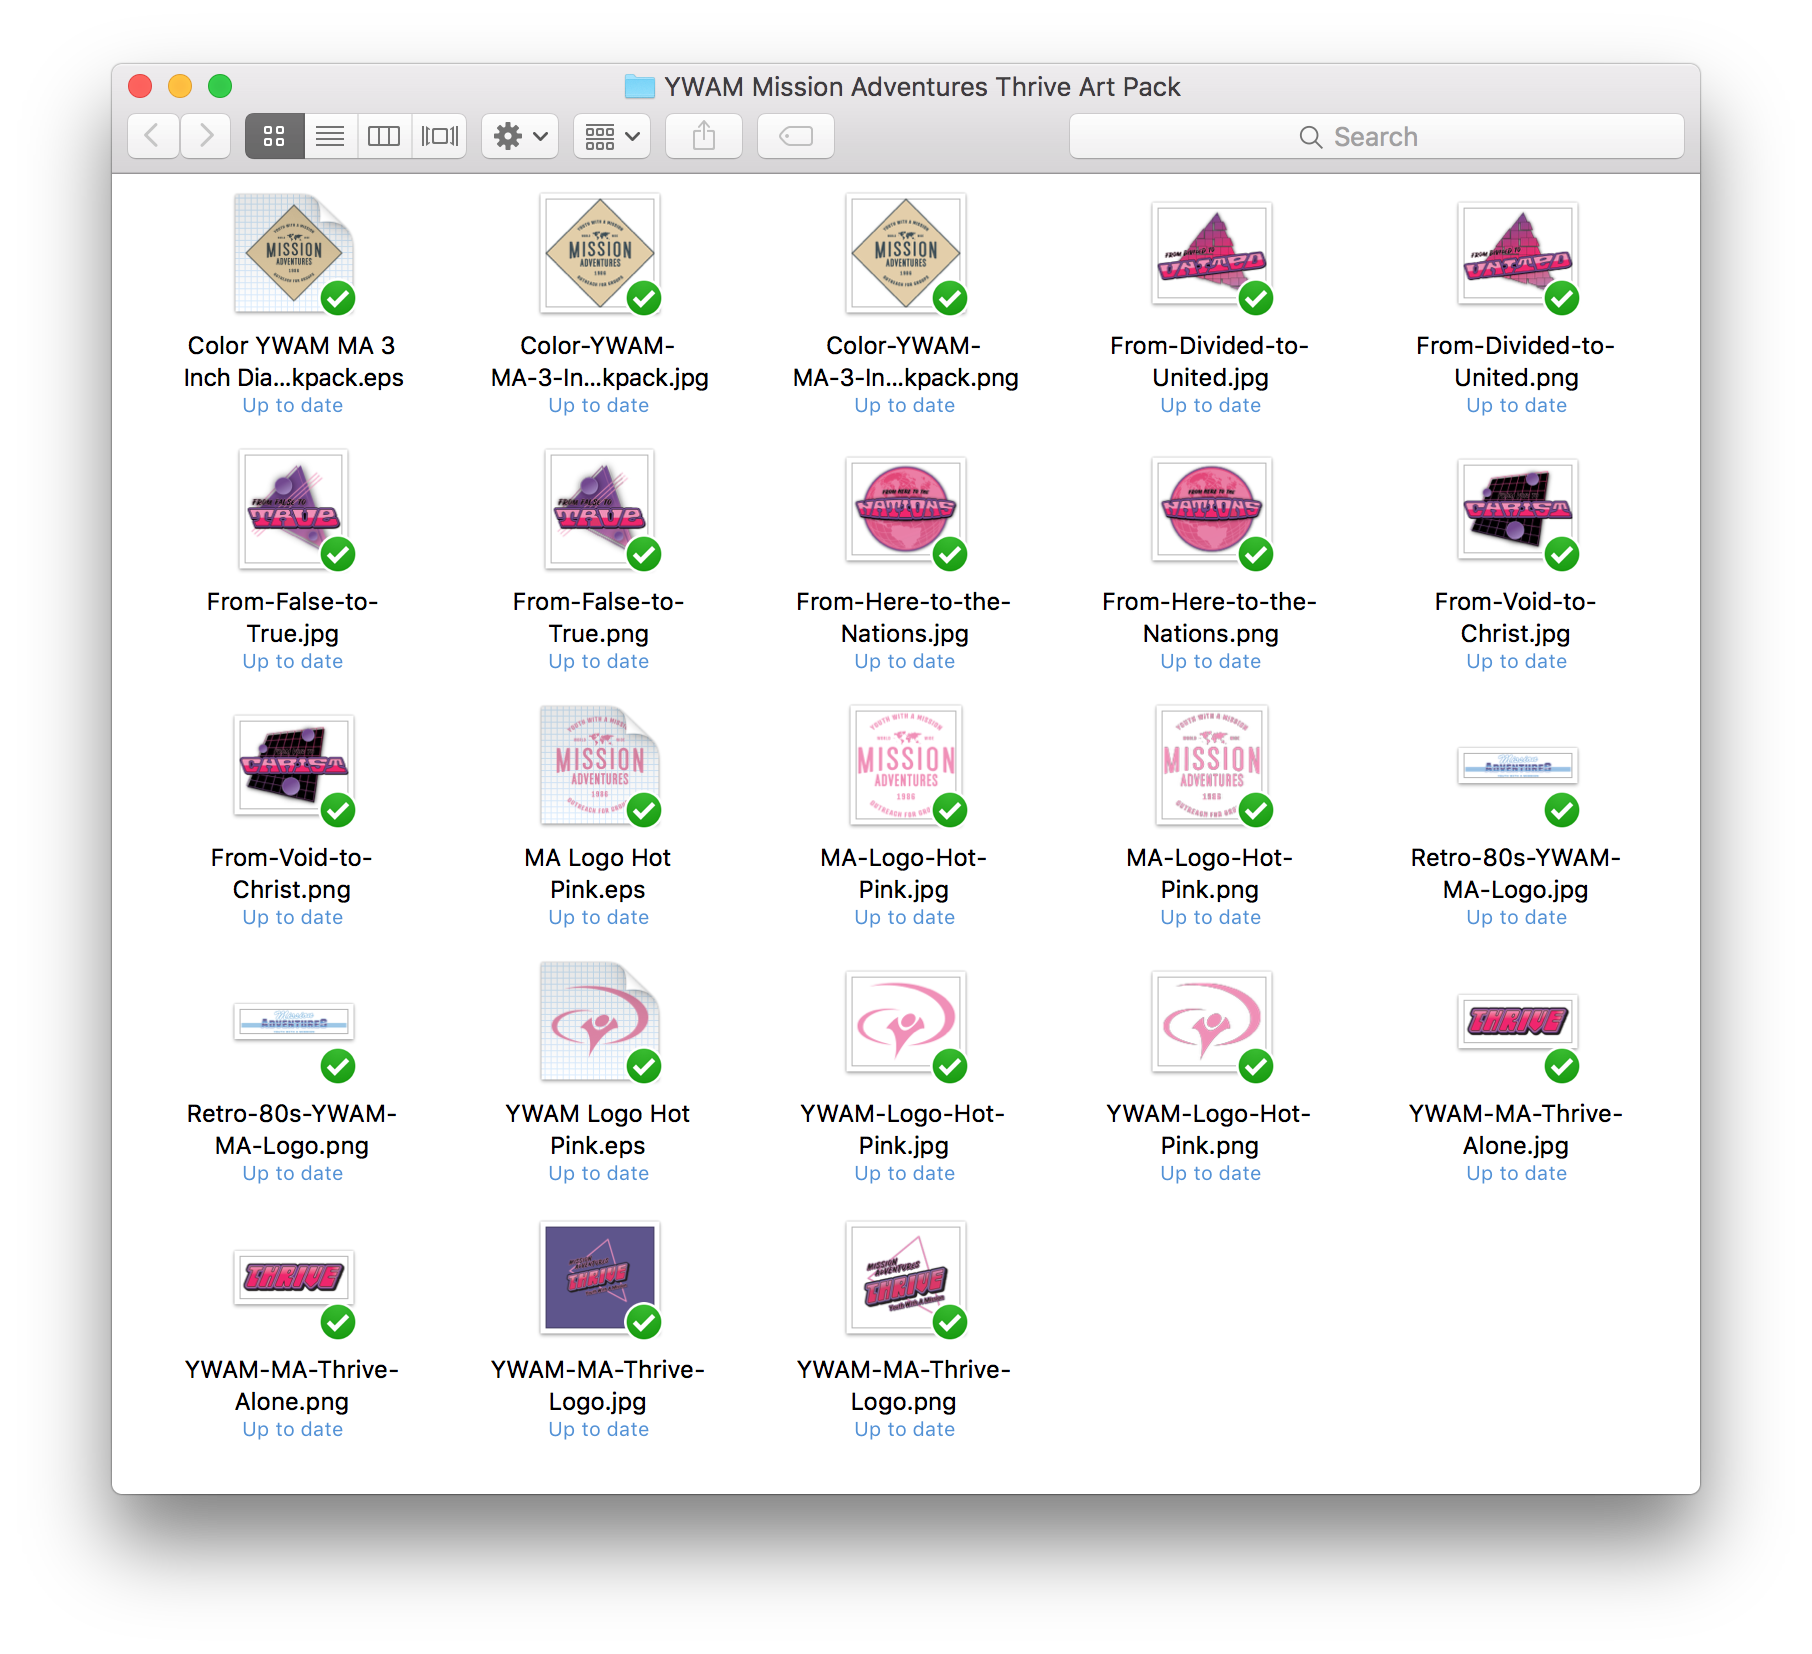
Task: Select Color-YWAM-MA-3-In...kpack.png thumbnail
Action: (x=906, y=254)
